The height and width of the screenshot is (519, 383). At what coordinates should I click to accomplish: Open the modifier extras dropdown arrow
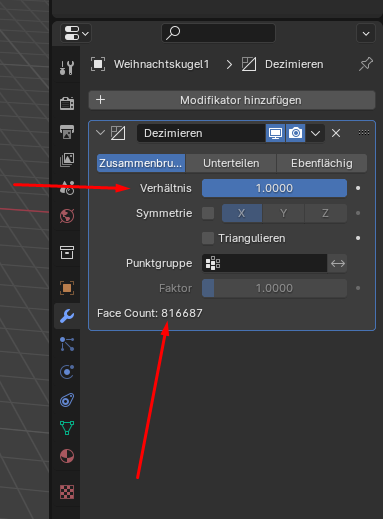tap(315, 133)
